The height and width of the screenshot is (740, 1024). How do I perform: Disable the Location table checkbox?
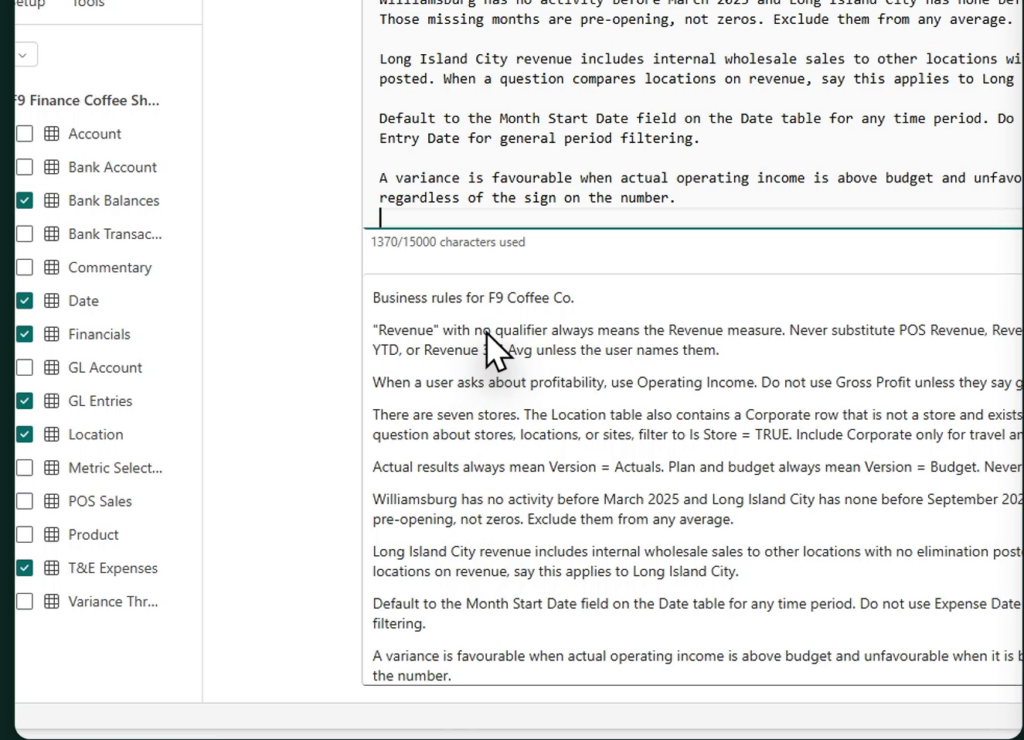(24, 434)
